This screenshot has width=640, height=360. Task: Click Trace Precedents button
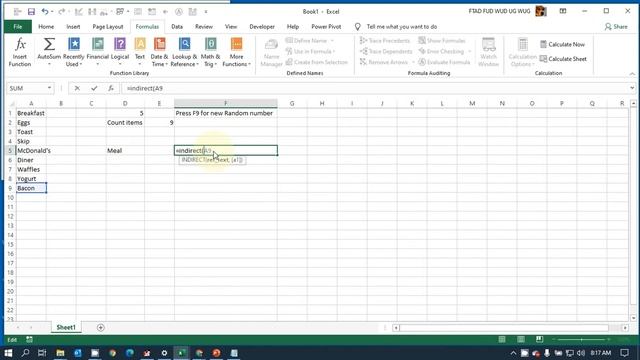pos(385,40)
